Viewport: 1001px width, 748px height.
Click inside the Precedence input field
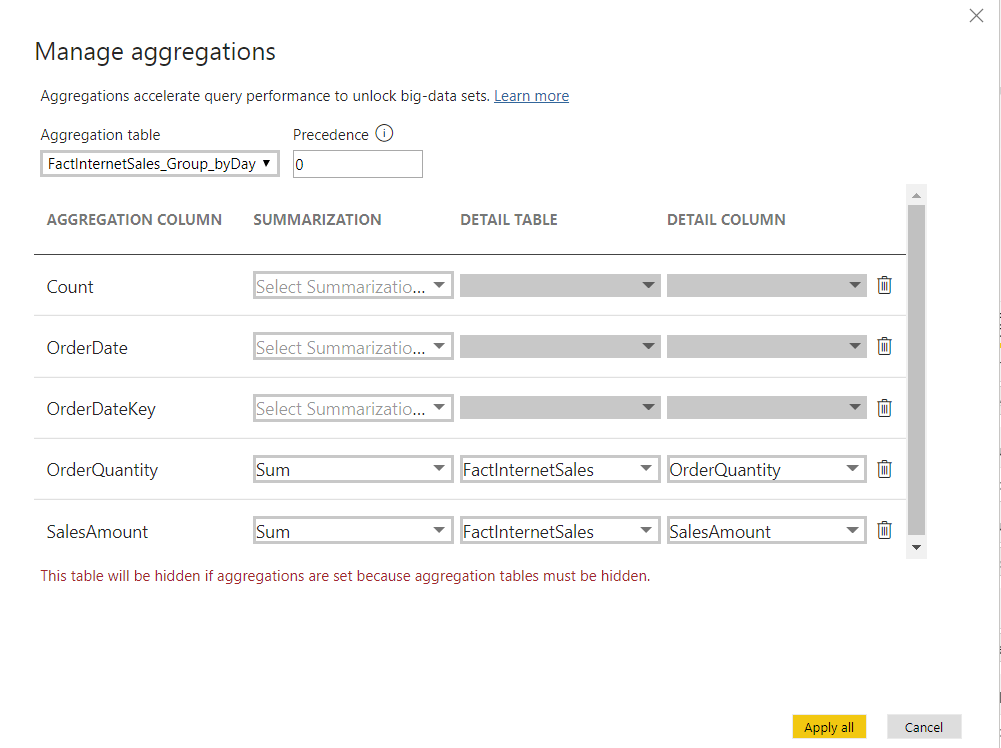[x=357, y=163]
